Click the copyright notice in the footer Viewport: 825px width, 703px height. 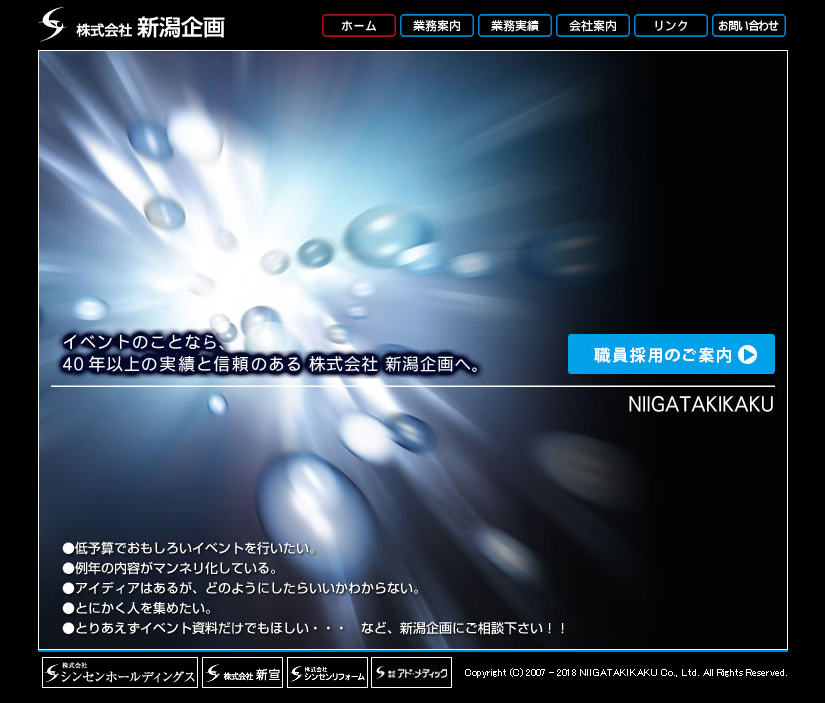pos(625,673)
